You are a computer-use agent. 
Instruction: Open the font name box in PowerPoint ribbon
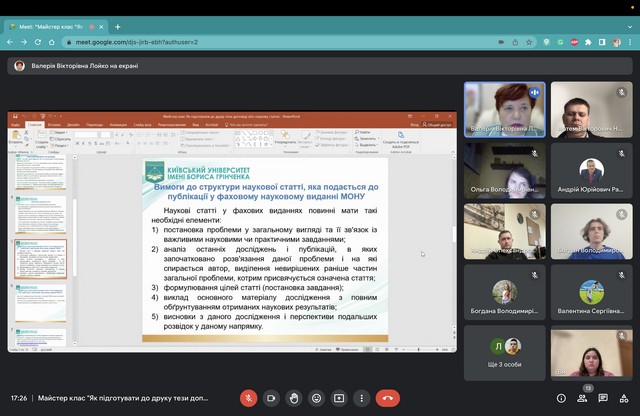(x=87, y=134)
